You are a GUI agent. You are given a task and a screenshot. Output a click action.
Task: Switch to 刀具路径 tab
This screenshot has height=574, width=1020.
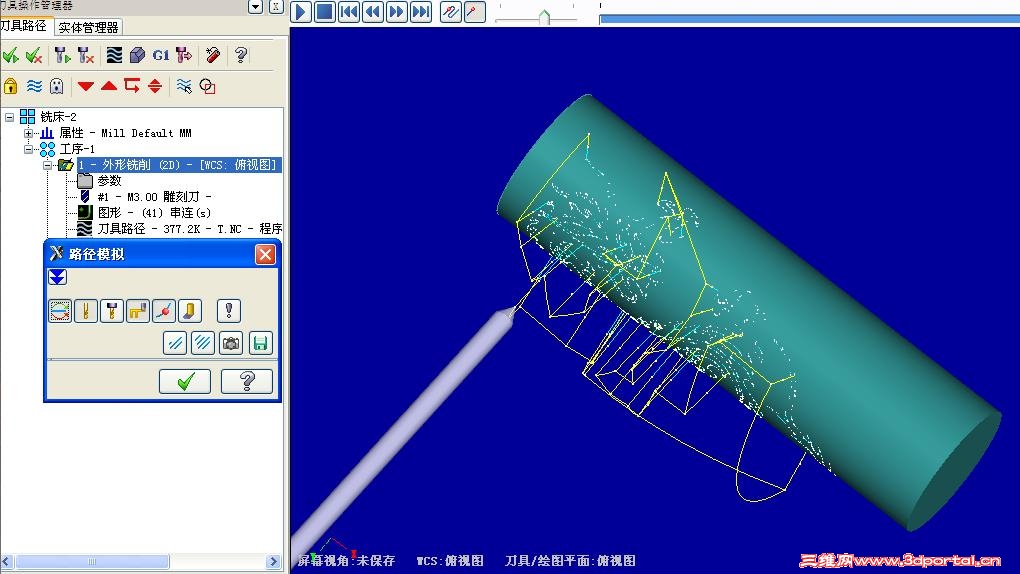click(x=23, y=25)
